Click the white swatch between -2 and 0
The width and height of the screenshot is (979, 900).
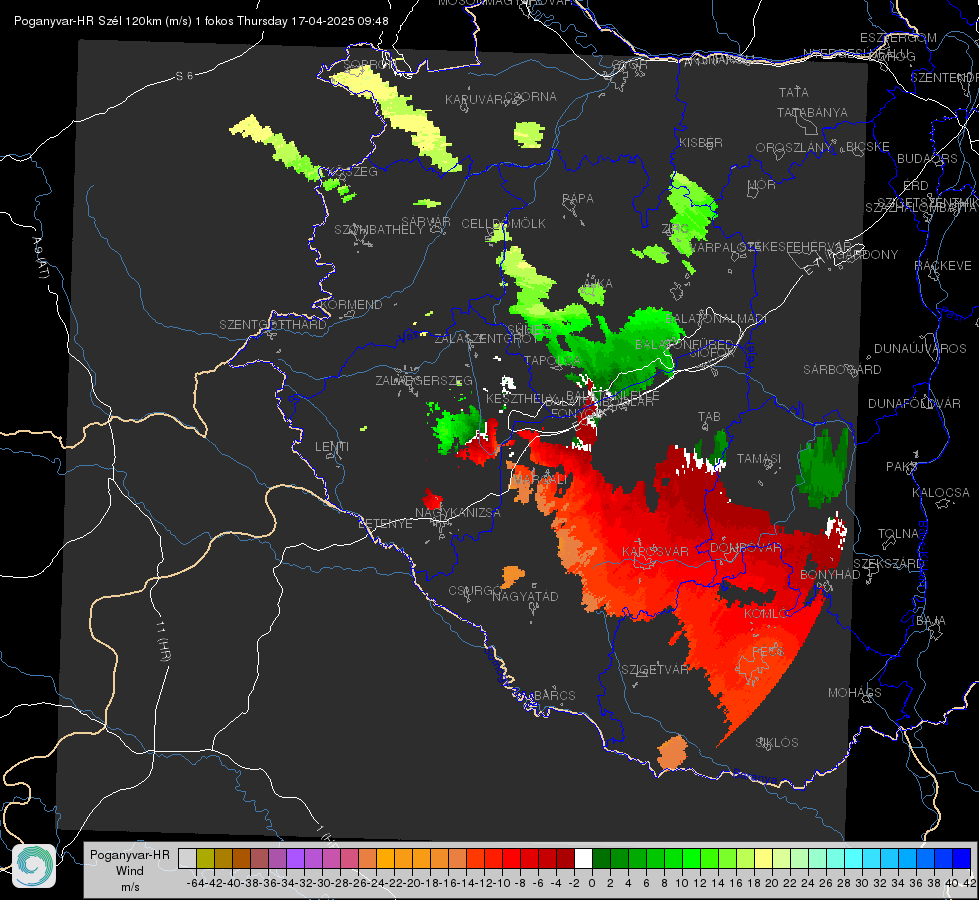click(x=583, y=859)
